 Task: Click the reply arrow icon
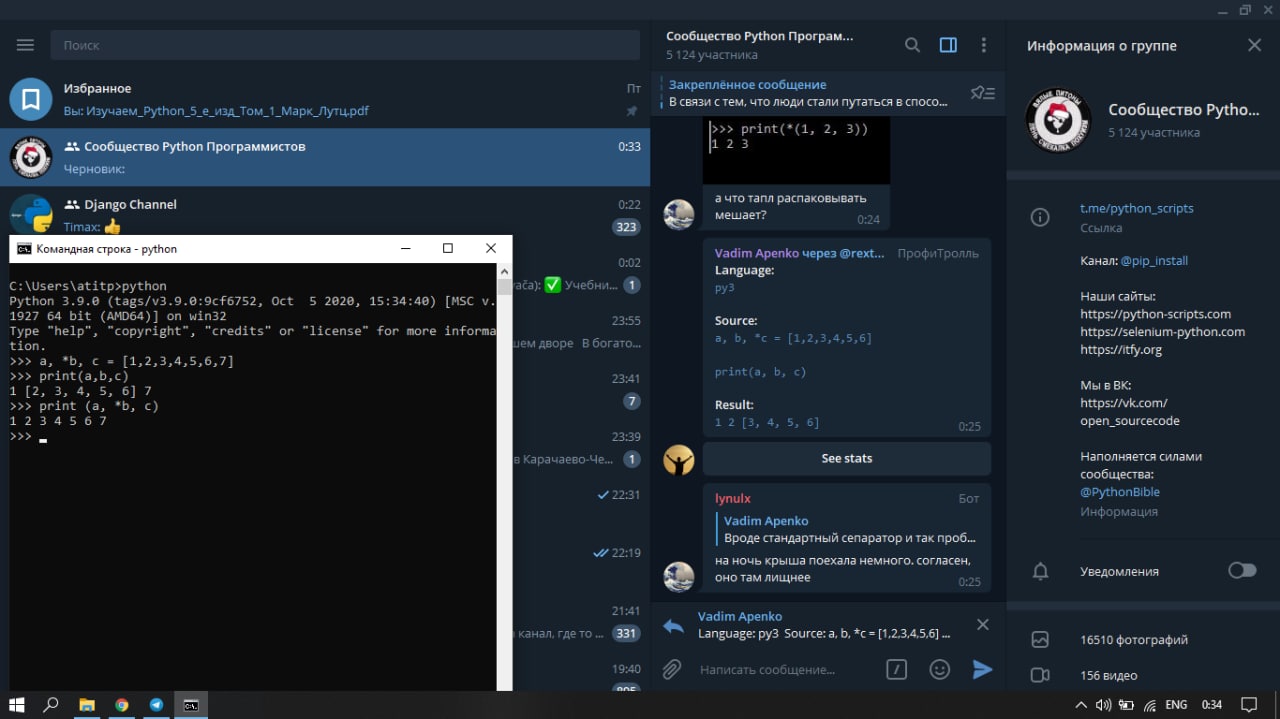[674, 626]
